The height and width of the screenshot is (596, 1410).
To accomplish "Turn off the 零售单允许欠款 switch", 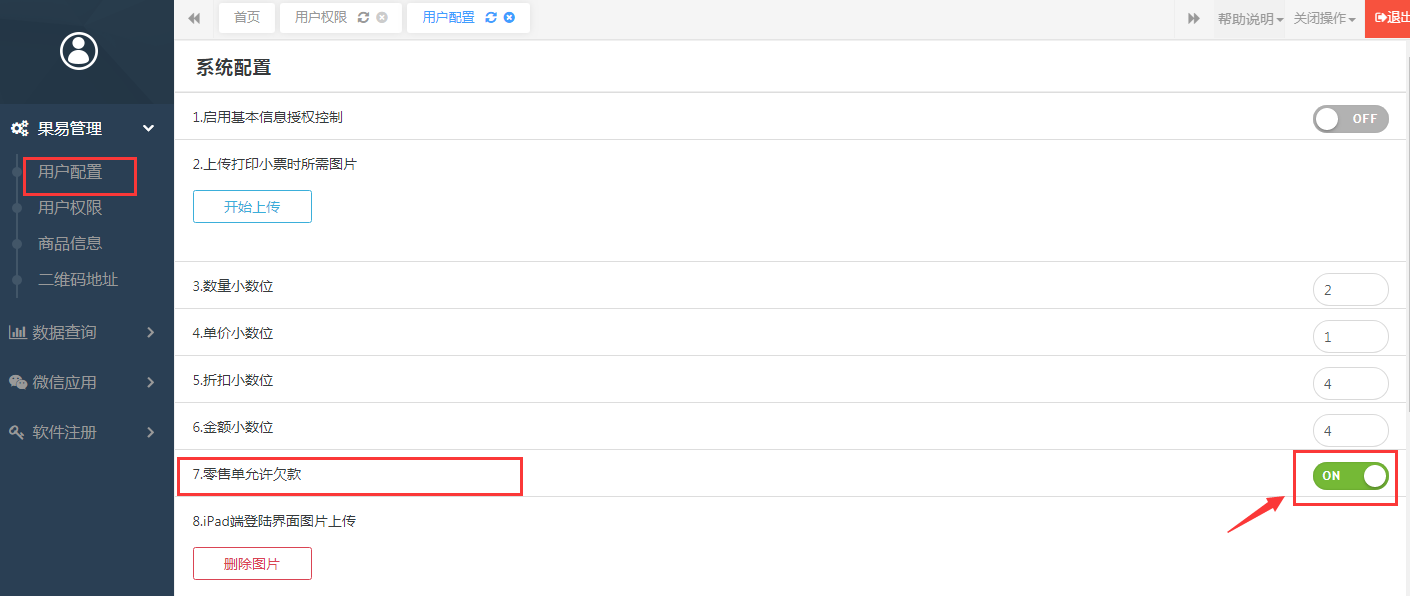I will 1351,476.
